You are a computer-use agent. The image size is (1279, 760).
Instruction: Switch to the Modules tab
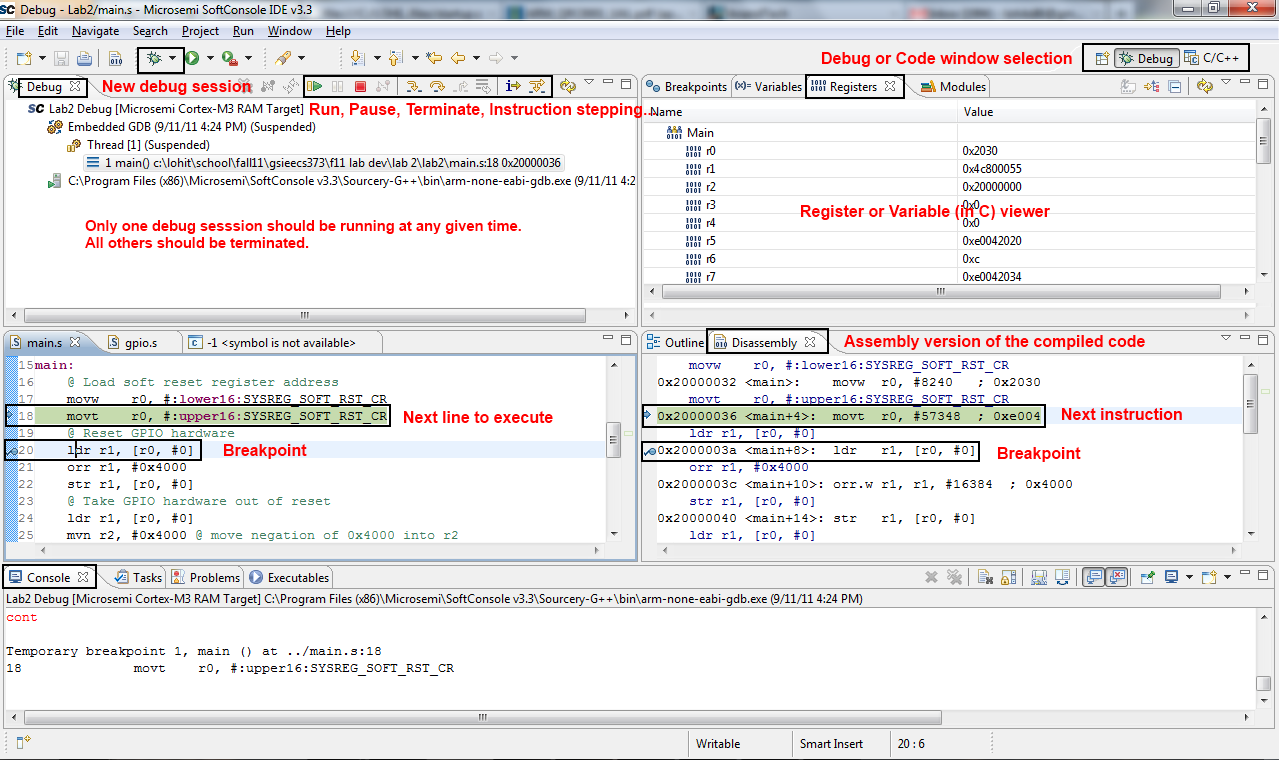[954, 87]
